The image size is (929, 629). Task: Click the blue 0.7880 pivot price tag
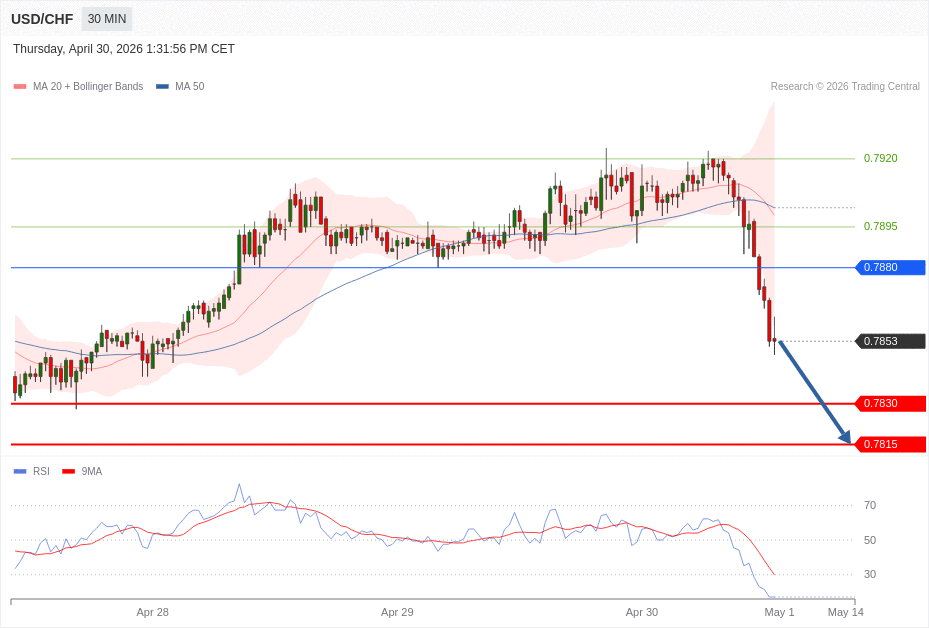click(889, 267)
